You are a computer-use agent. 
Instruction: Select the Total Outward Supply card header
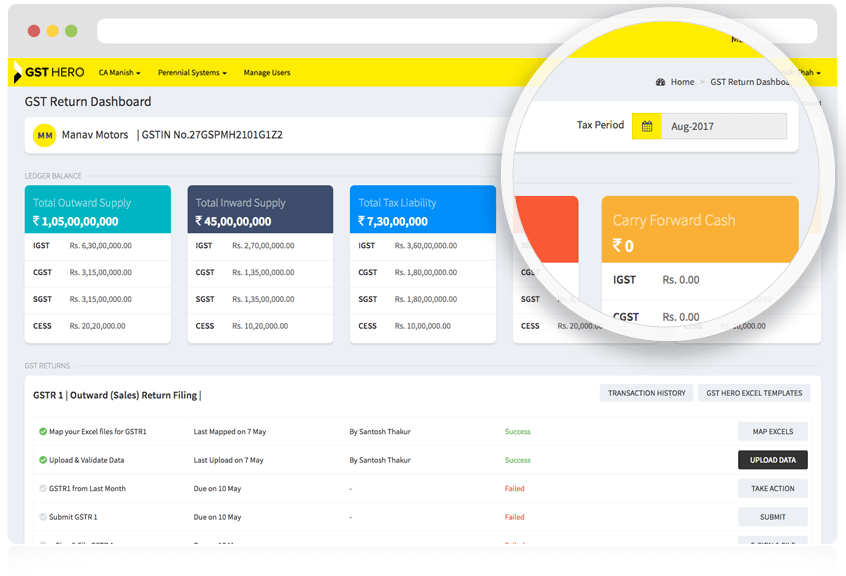coord(98,209)
